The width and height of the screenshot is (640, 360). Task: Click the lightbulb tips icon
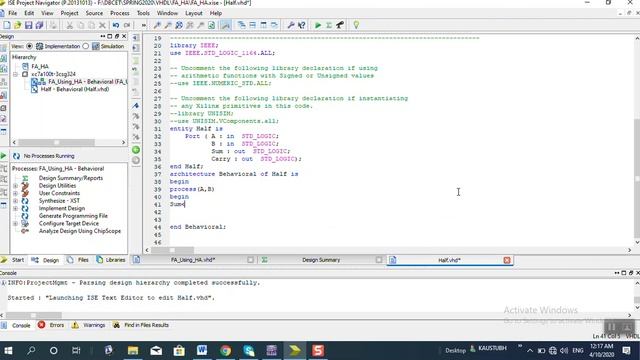[x=356, y=25]
